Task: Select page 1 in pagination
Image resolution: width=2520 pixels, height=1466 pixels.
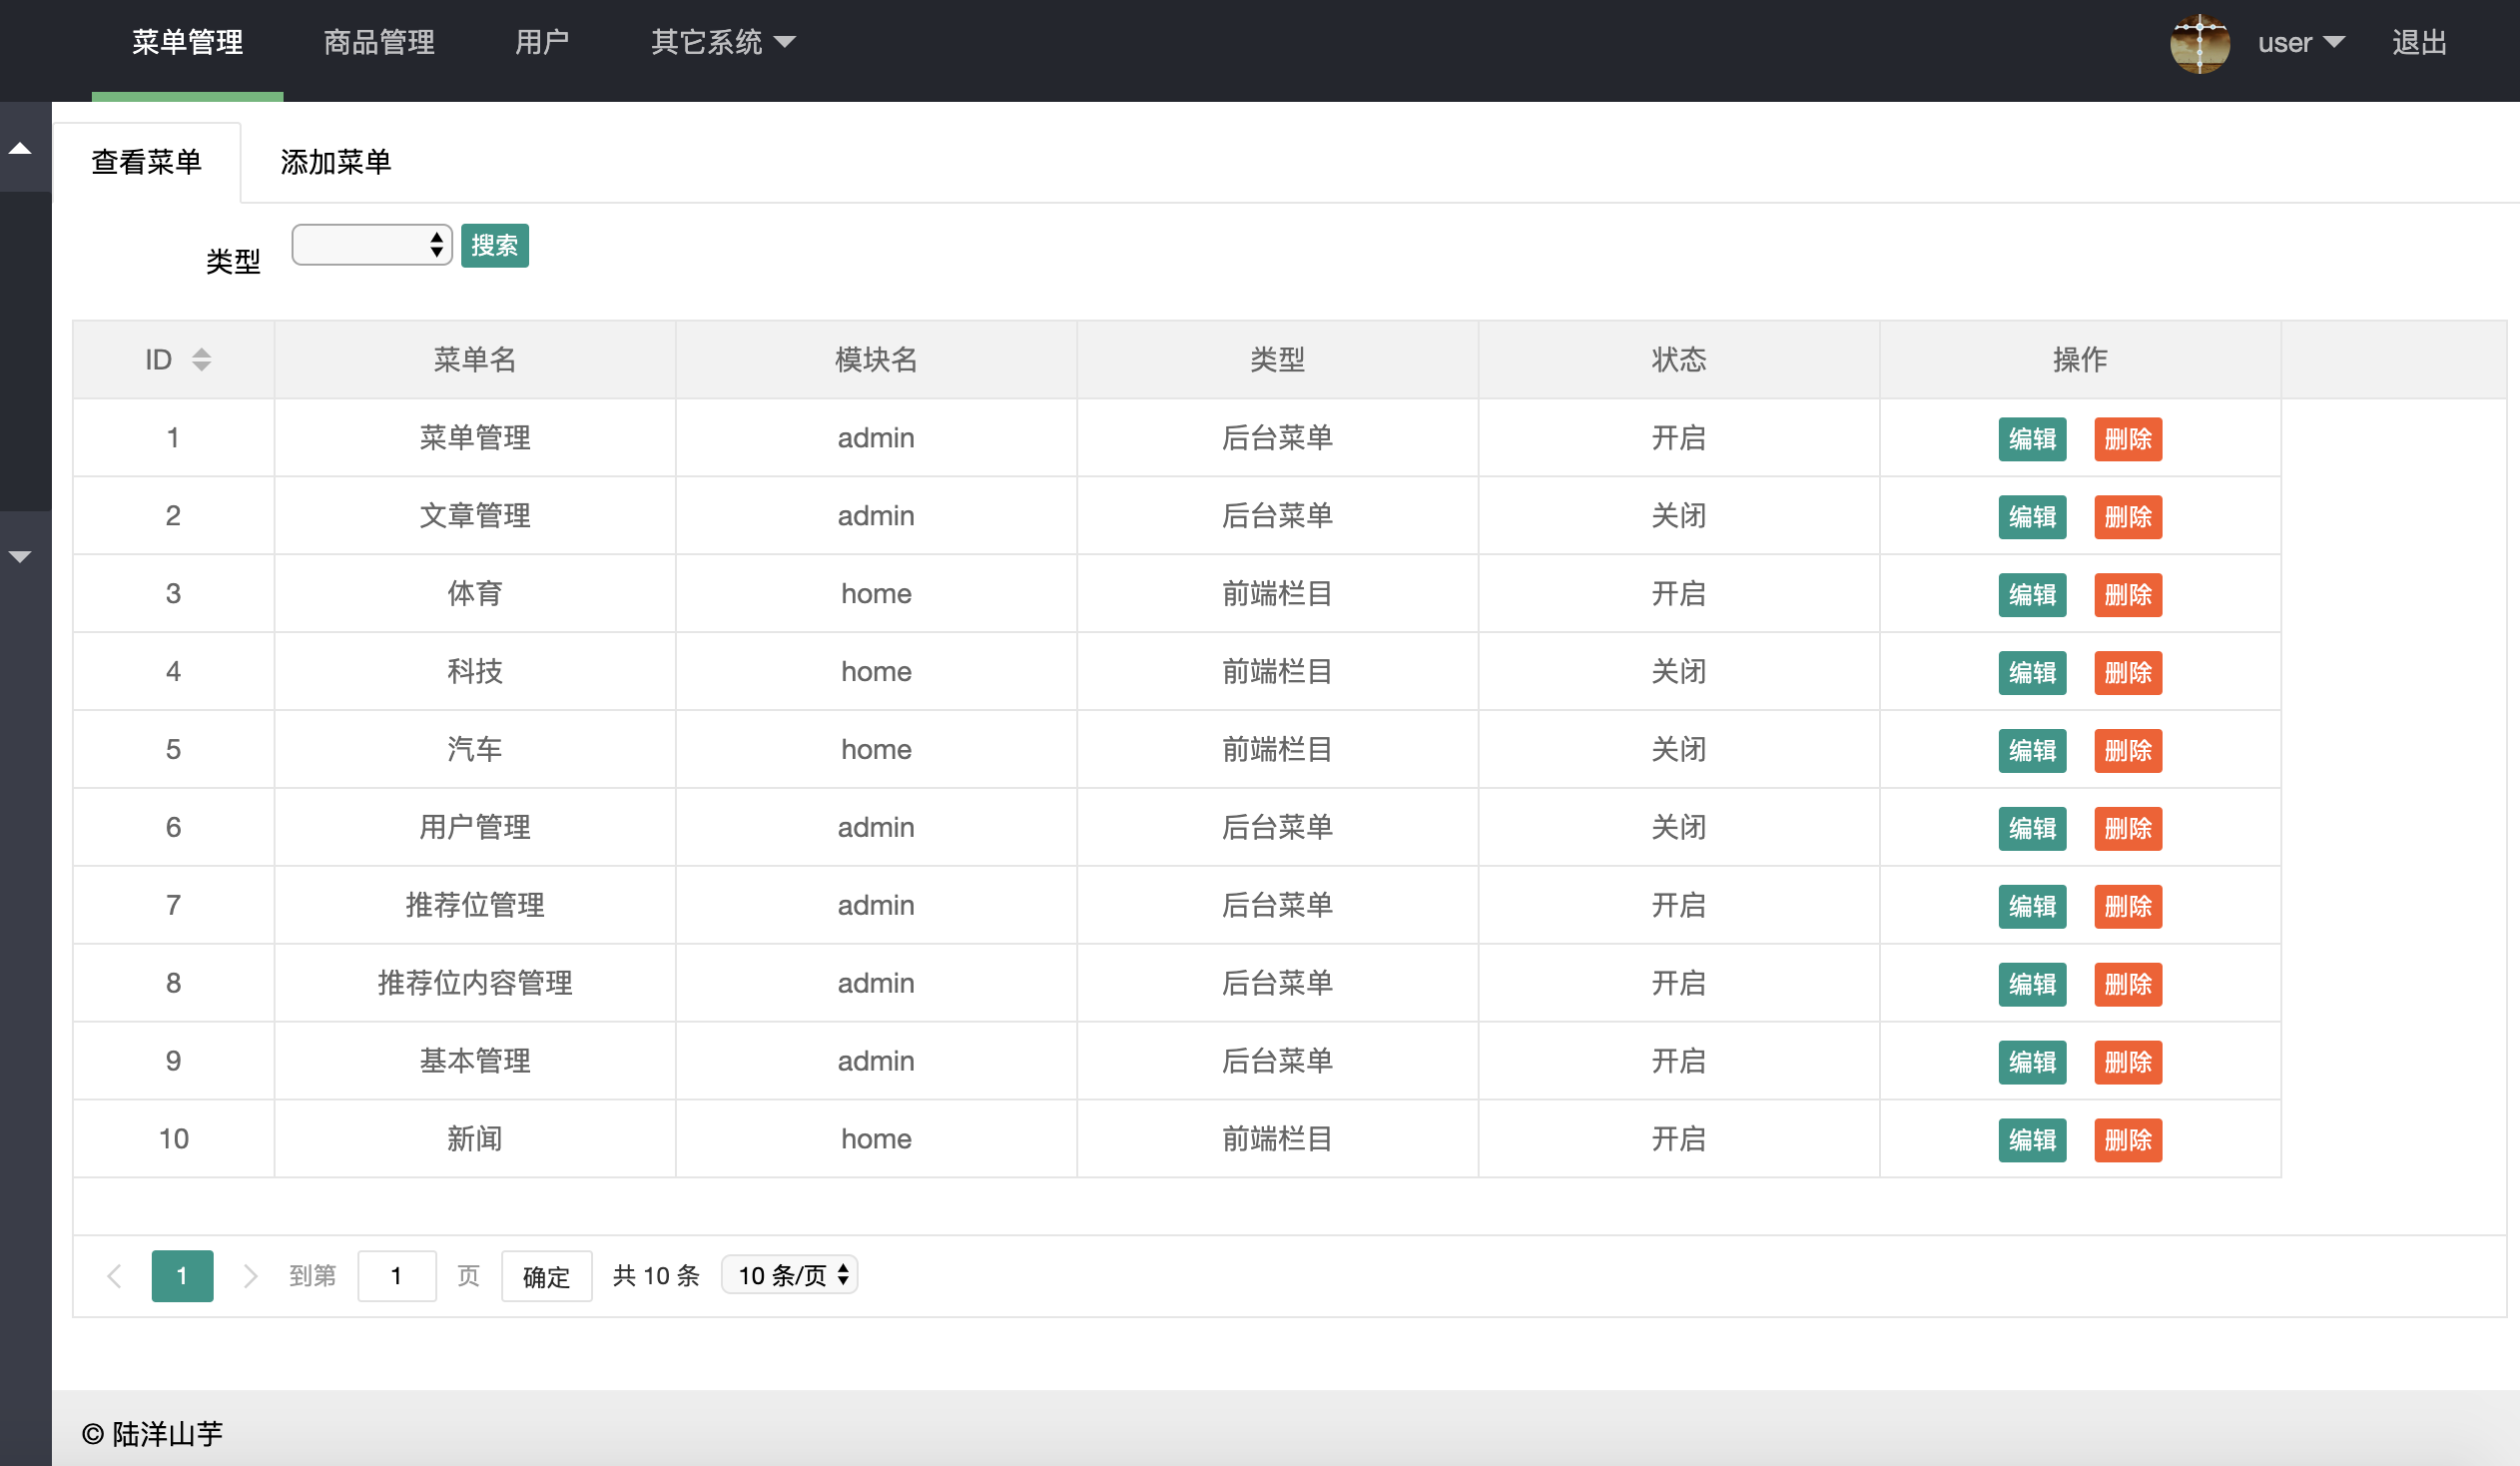Action: tap(182, 1276)
